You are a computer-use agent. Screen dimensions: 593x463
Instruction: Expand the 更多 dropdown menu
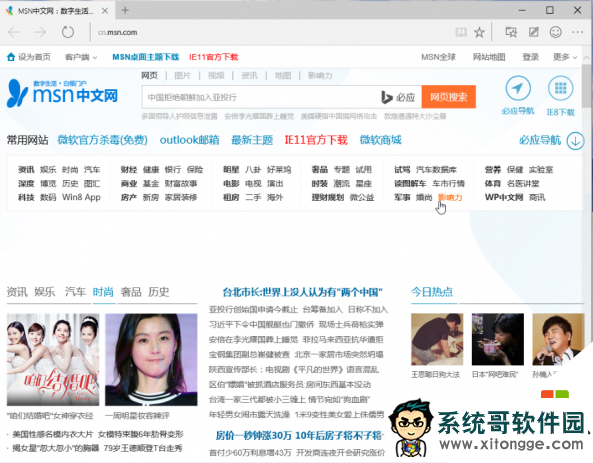(x=565, y=57)
